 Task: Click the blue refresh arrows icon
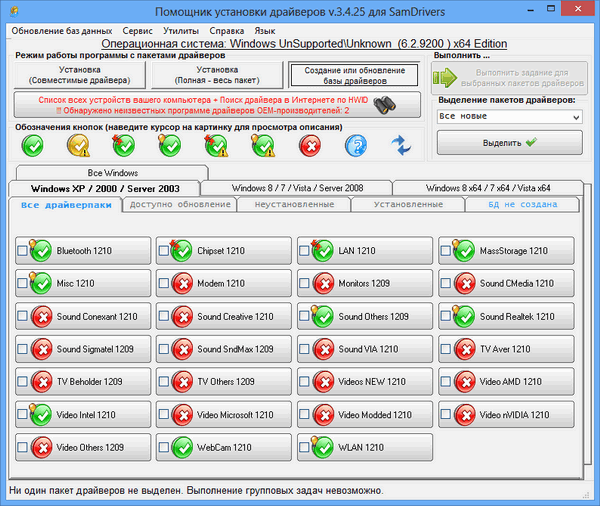[401, 145]
